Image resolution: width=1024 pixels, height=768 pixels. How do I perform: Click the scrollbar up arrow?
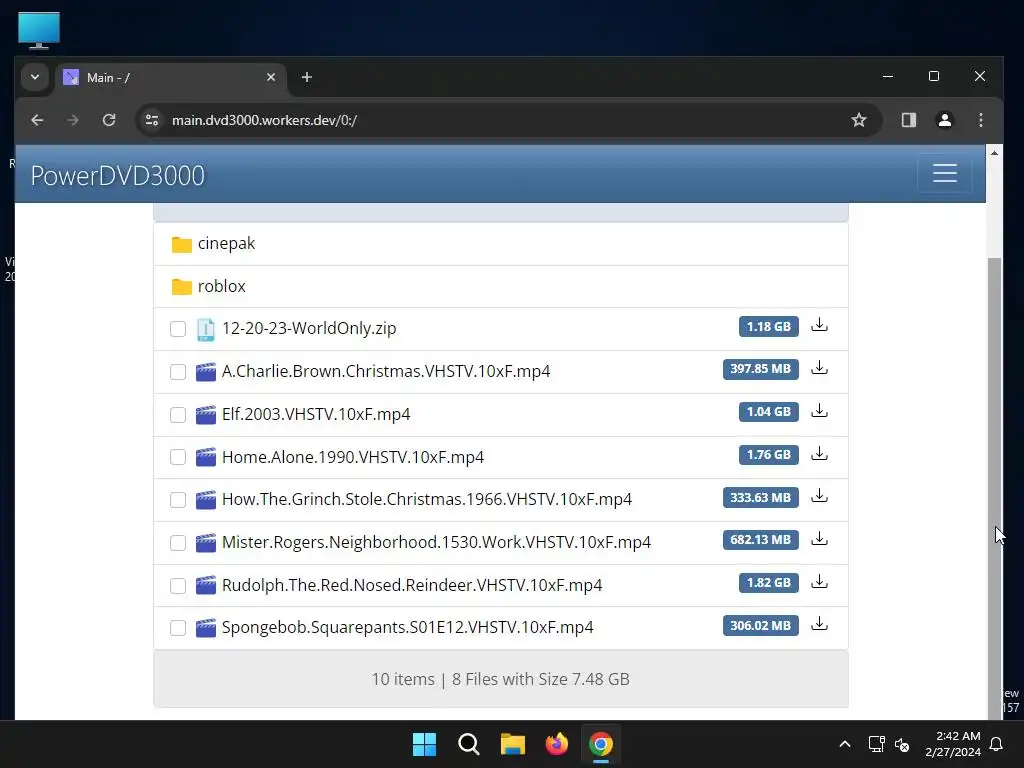(994, 153)
